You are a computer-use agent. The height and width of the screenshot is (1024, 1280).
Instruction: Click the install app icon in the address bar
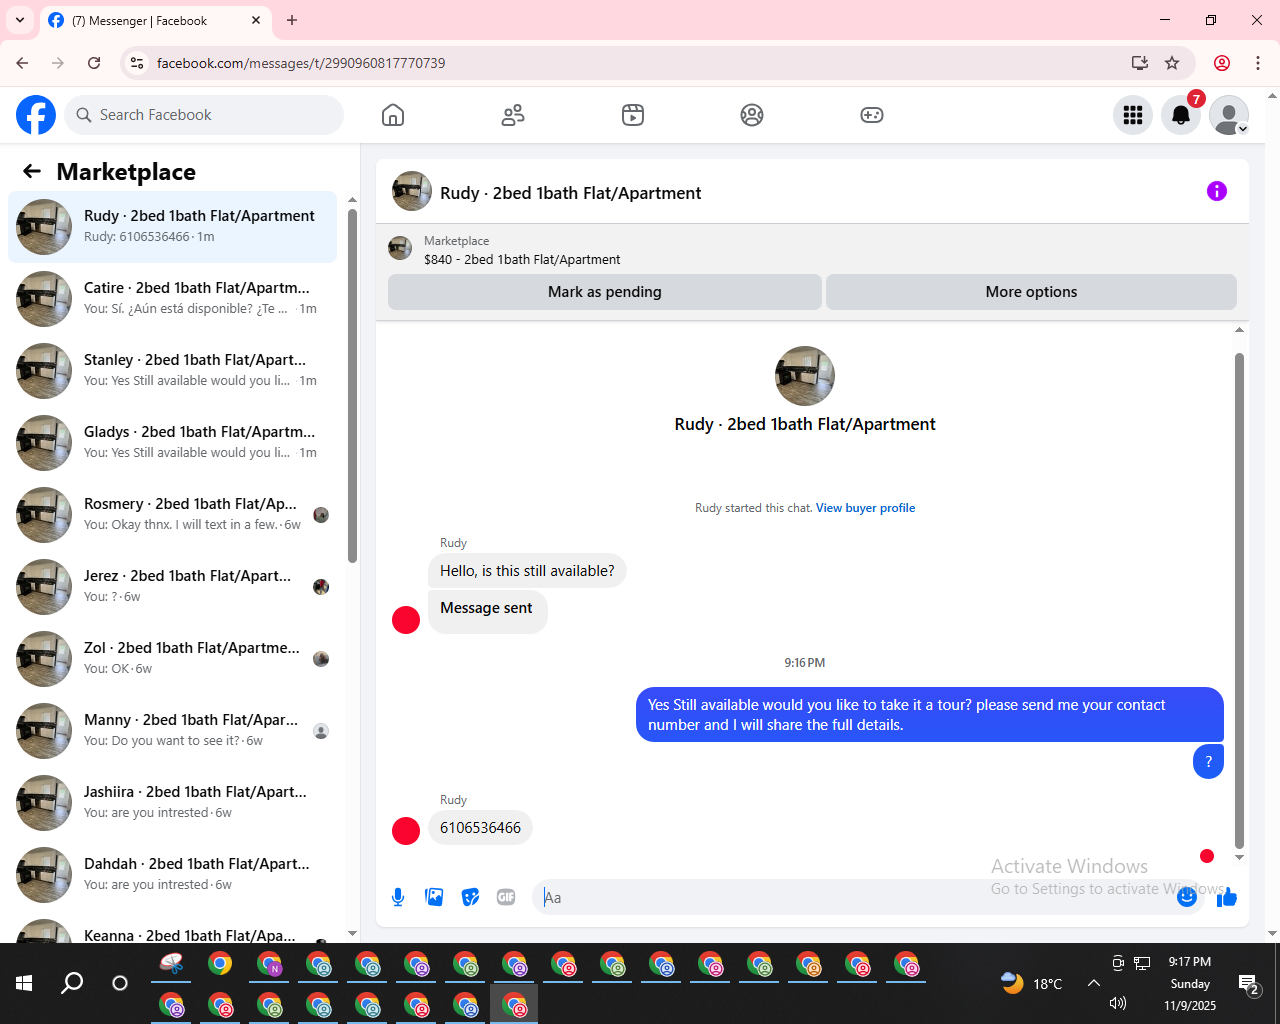click(x=1139, y=63)
